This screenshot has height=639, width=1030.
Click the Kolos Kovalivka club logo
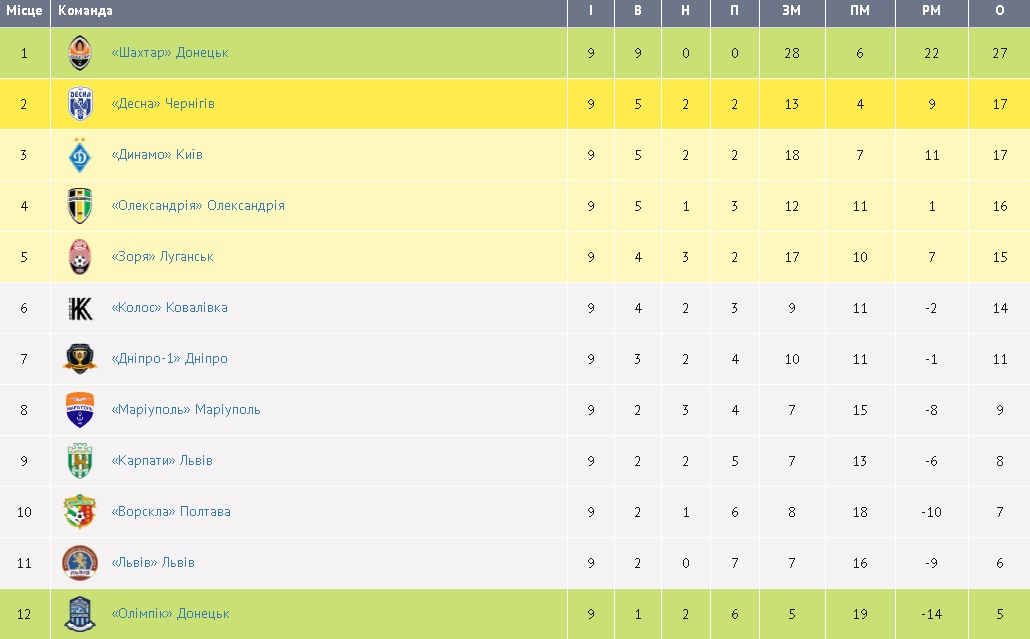point(80,308)
